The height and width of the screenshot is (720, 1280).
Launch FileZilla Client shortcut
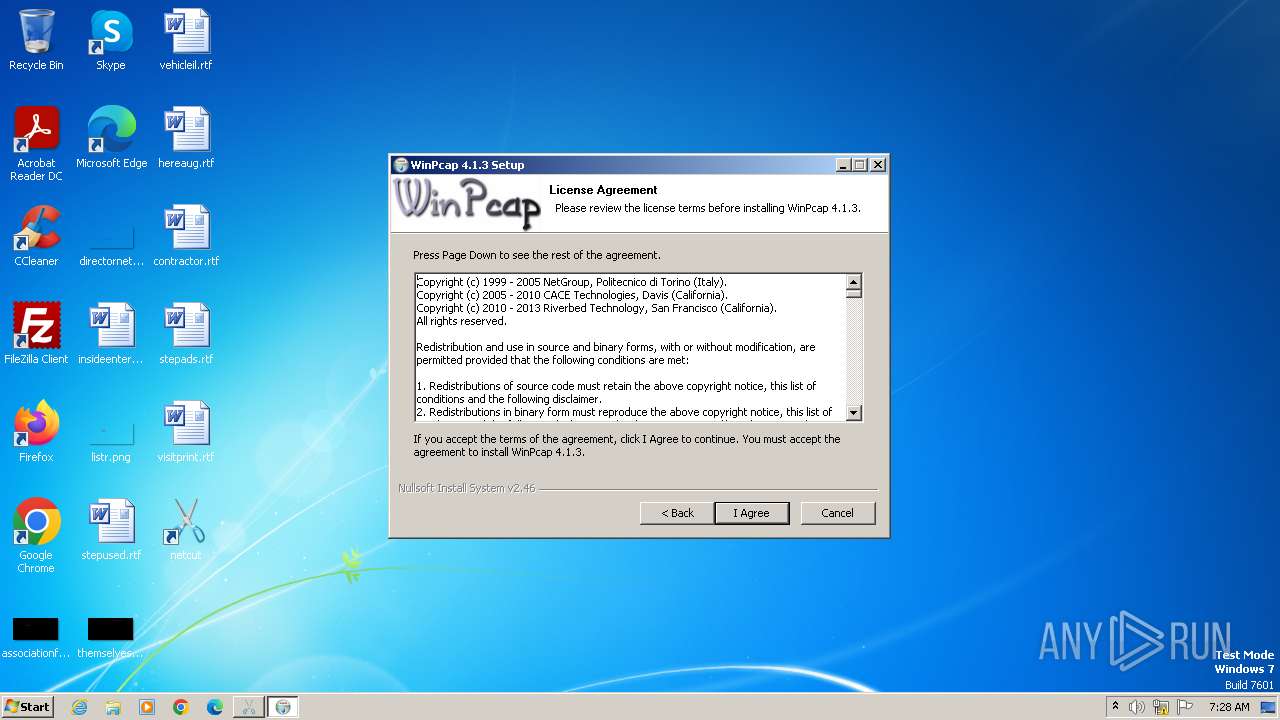(36, 334)
